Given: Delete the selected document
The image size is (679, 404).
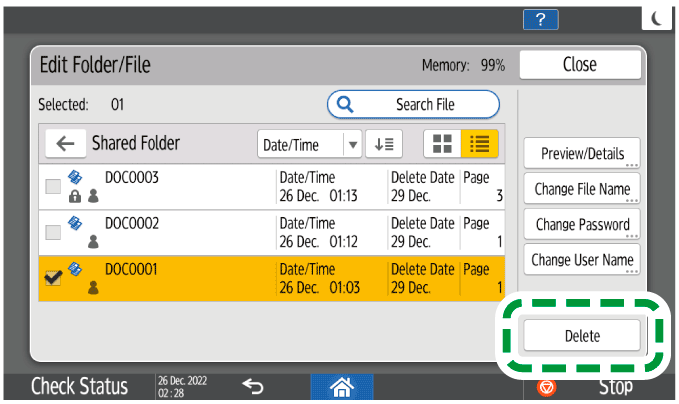Looking at the screenshot, I should tap(581, 335).
